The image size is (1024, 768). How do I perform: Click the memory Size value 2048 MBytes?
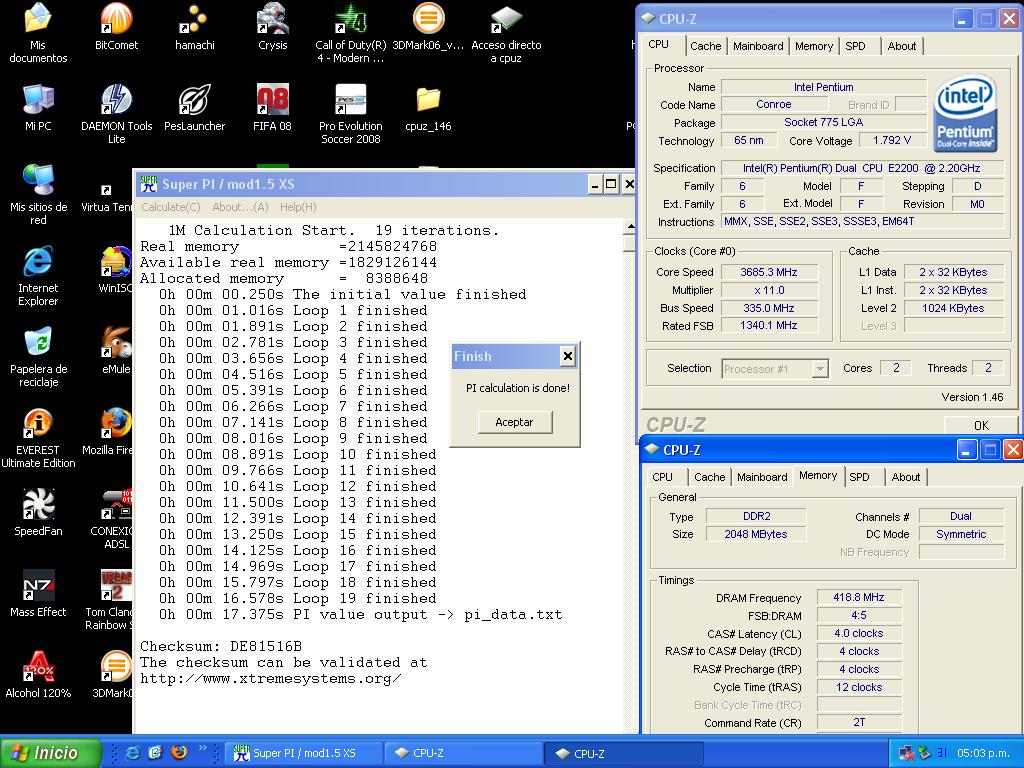tap(756, 534)
